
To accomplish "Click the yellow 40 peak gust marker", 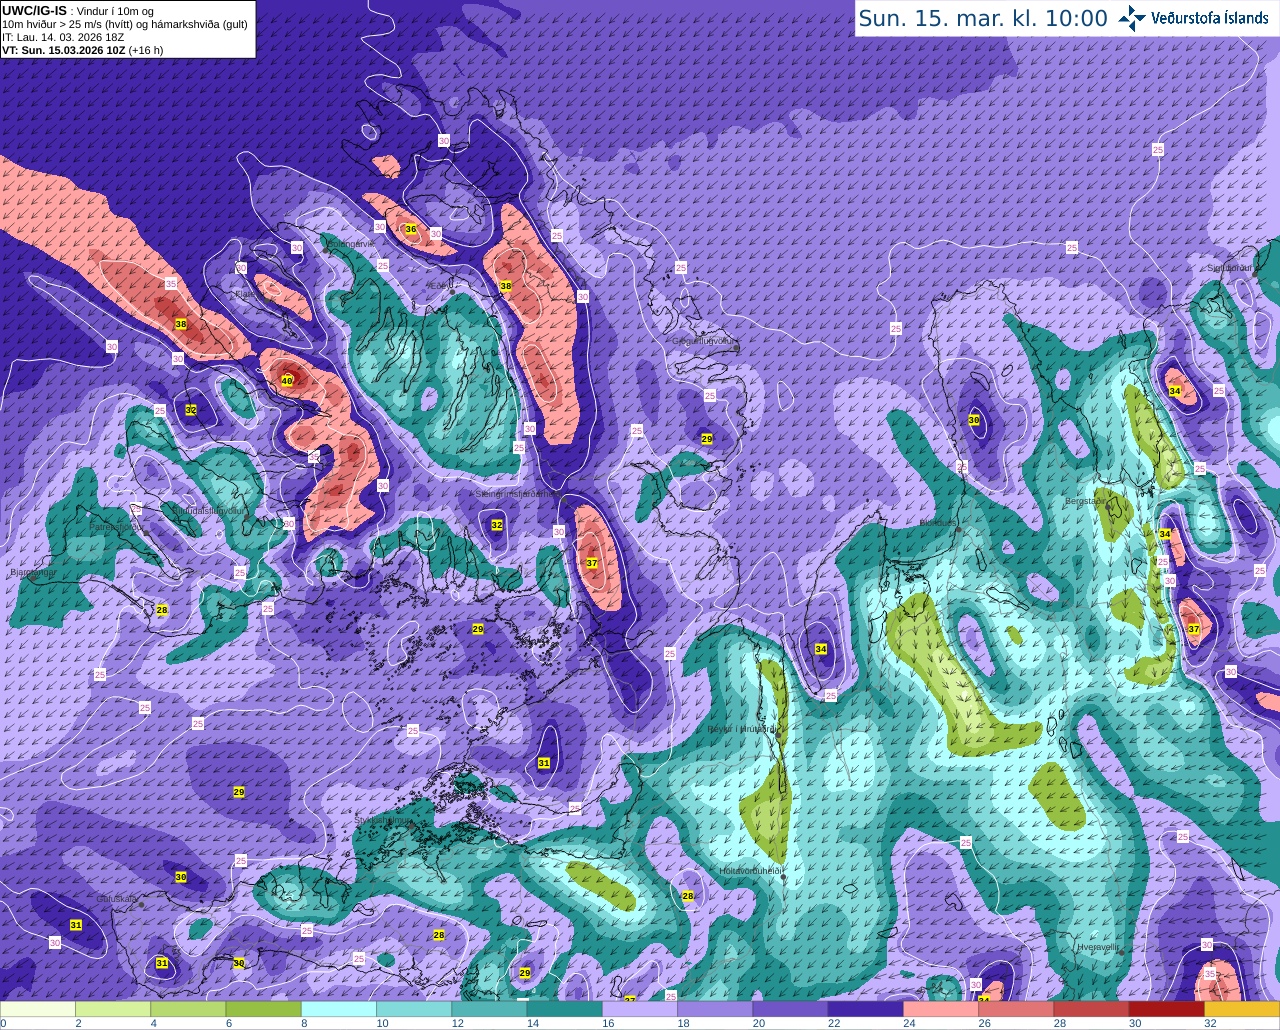I will (287, 381).
